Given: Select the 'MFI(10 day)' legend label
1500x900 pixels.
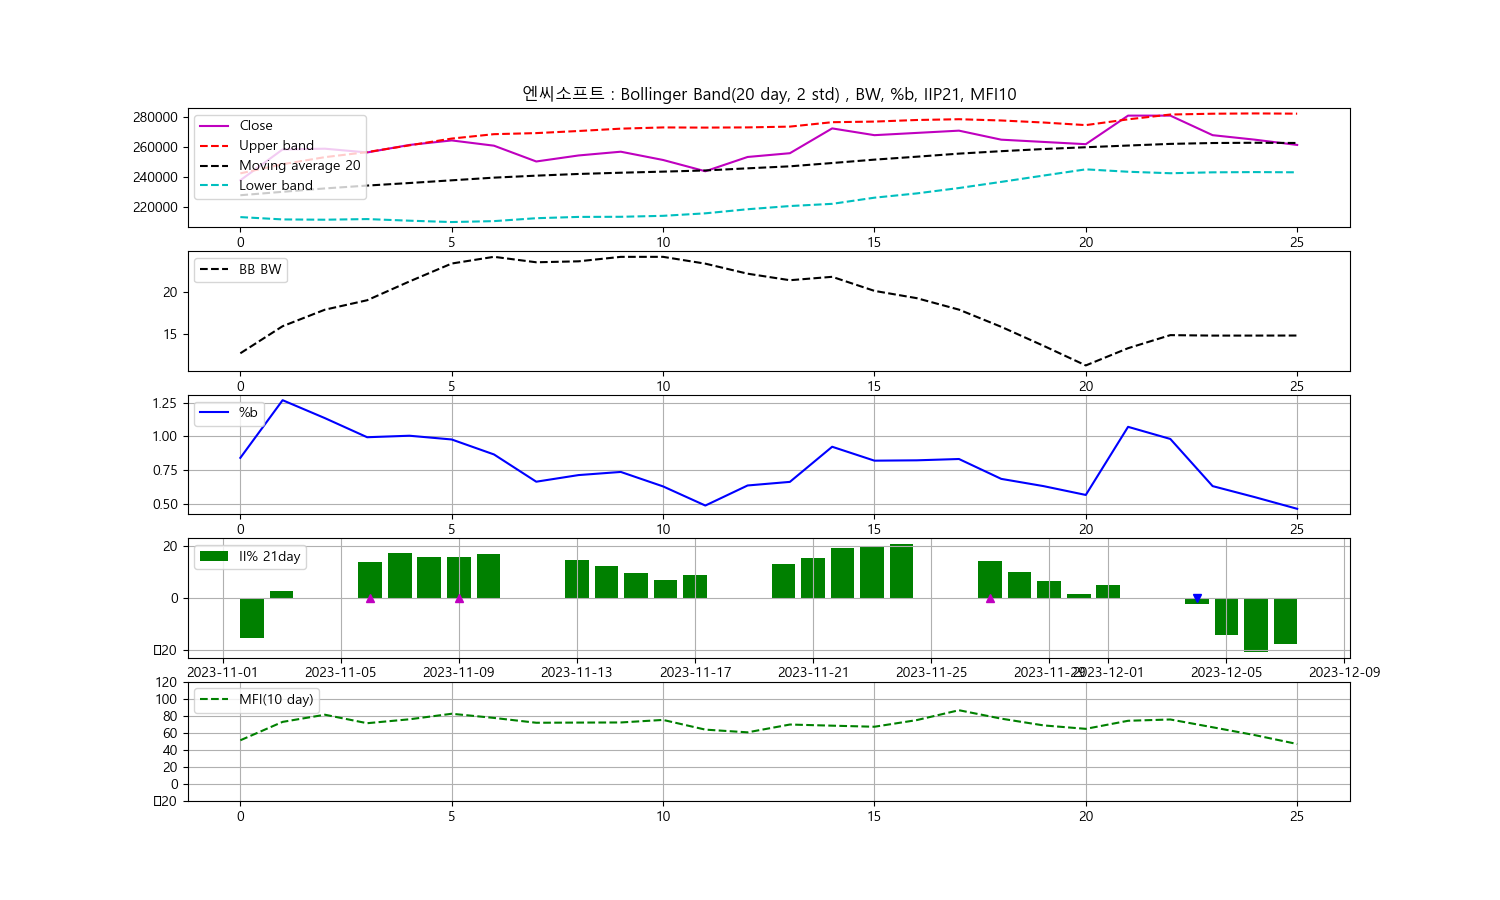Looking at the screenshot, I should (276, 699).
